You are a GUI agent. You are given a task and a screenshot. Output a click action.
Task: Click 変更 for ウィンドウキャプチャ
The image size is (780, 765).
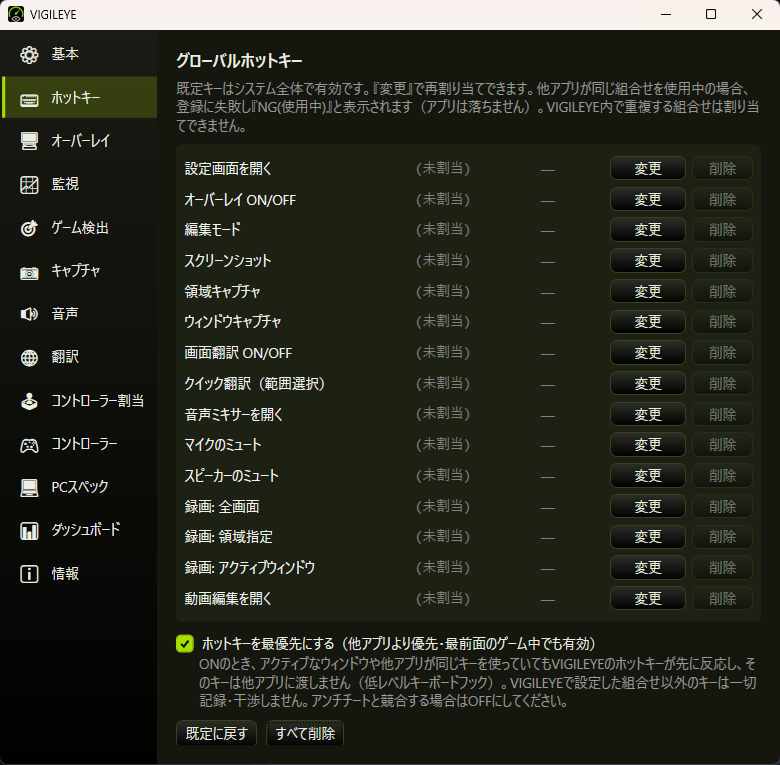[648, 322]
